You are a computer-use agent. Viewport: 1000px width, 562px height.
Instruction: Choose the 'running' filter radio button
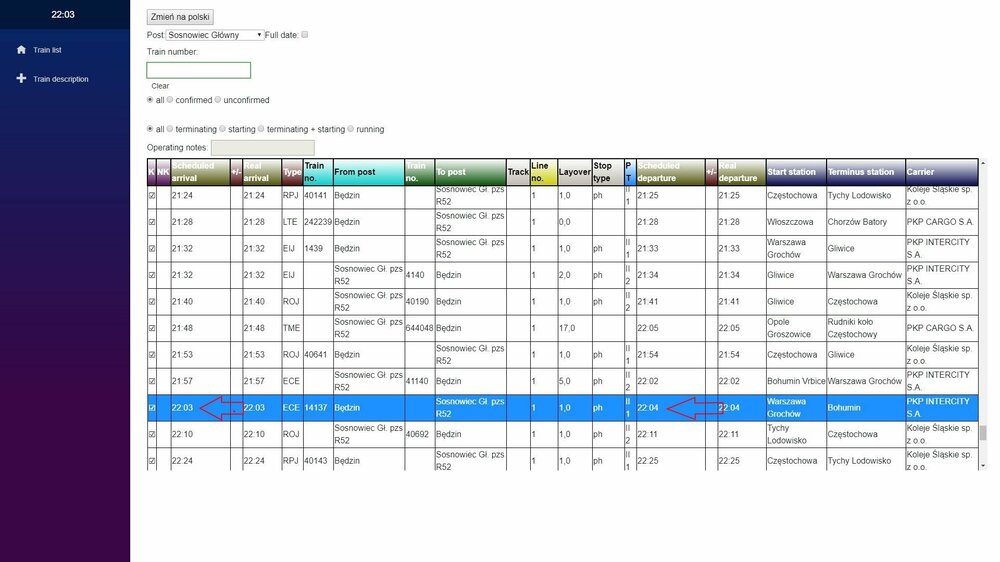[351, 129]
